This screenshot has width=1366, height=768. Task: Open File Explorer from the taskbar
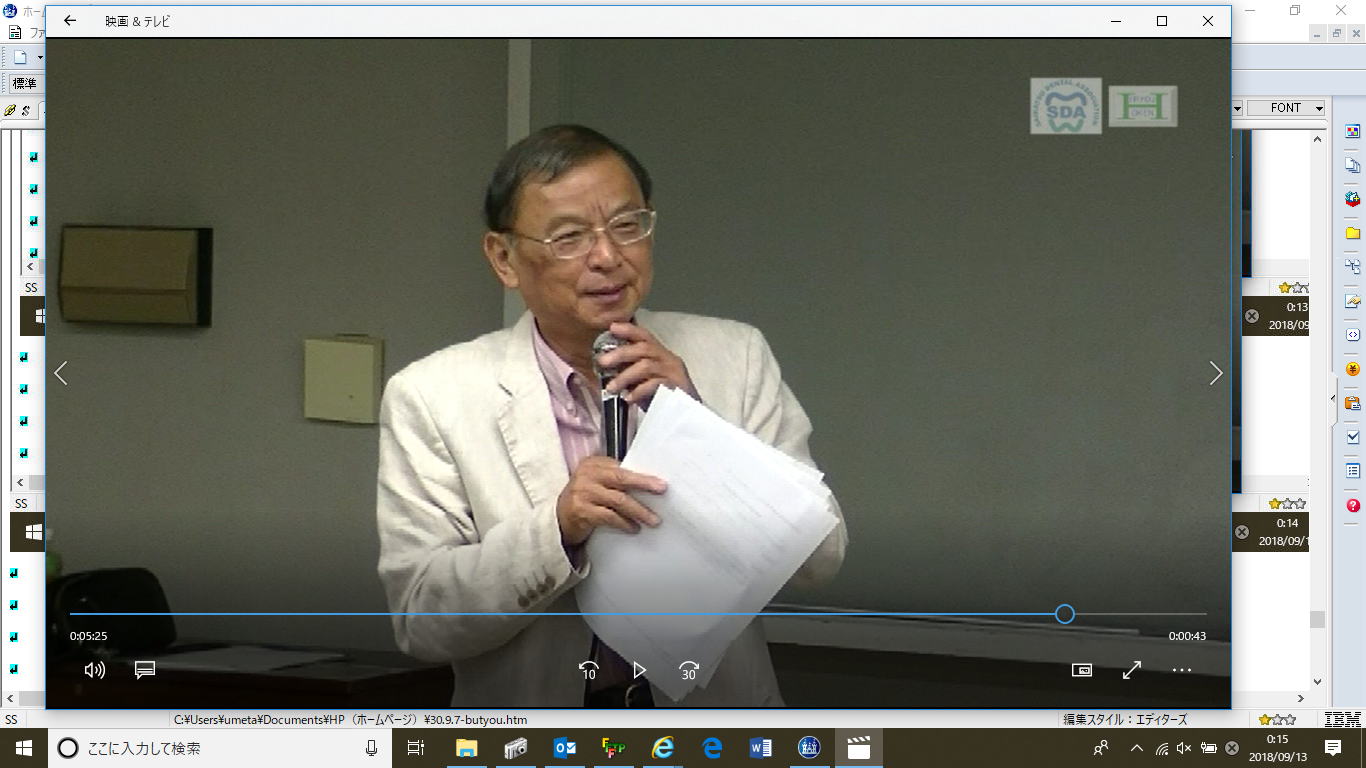(x=466, y=748)
